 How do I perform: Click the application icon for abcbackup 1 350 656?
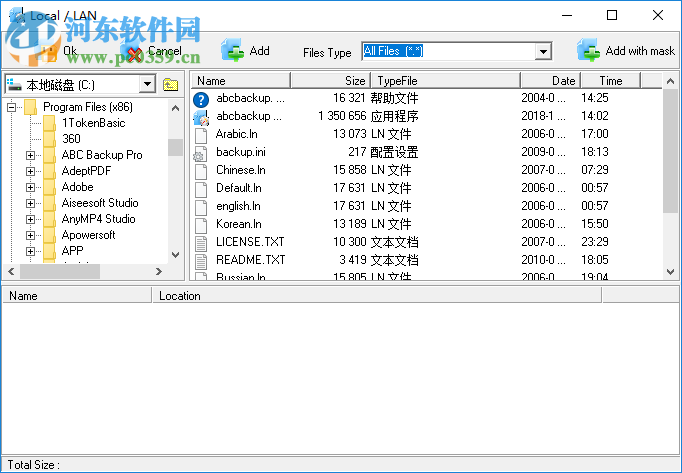click(x=201, y=117)
